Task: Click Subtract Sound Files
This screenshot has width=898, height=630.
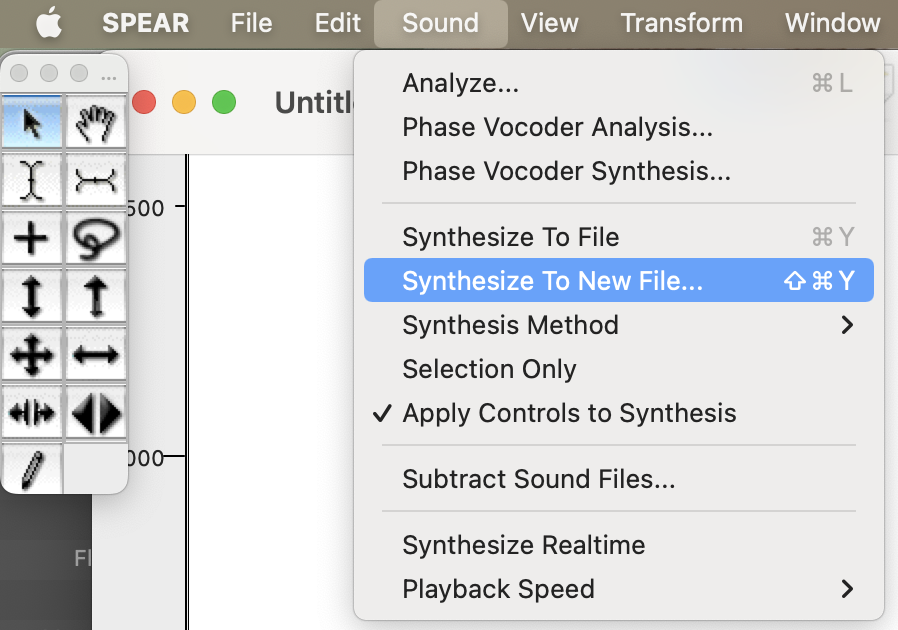Action: click(538, 479)
